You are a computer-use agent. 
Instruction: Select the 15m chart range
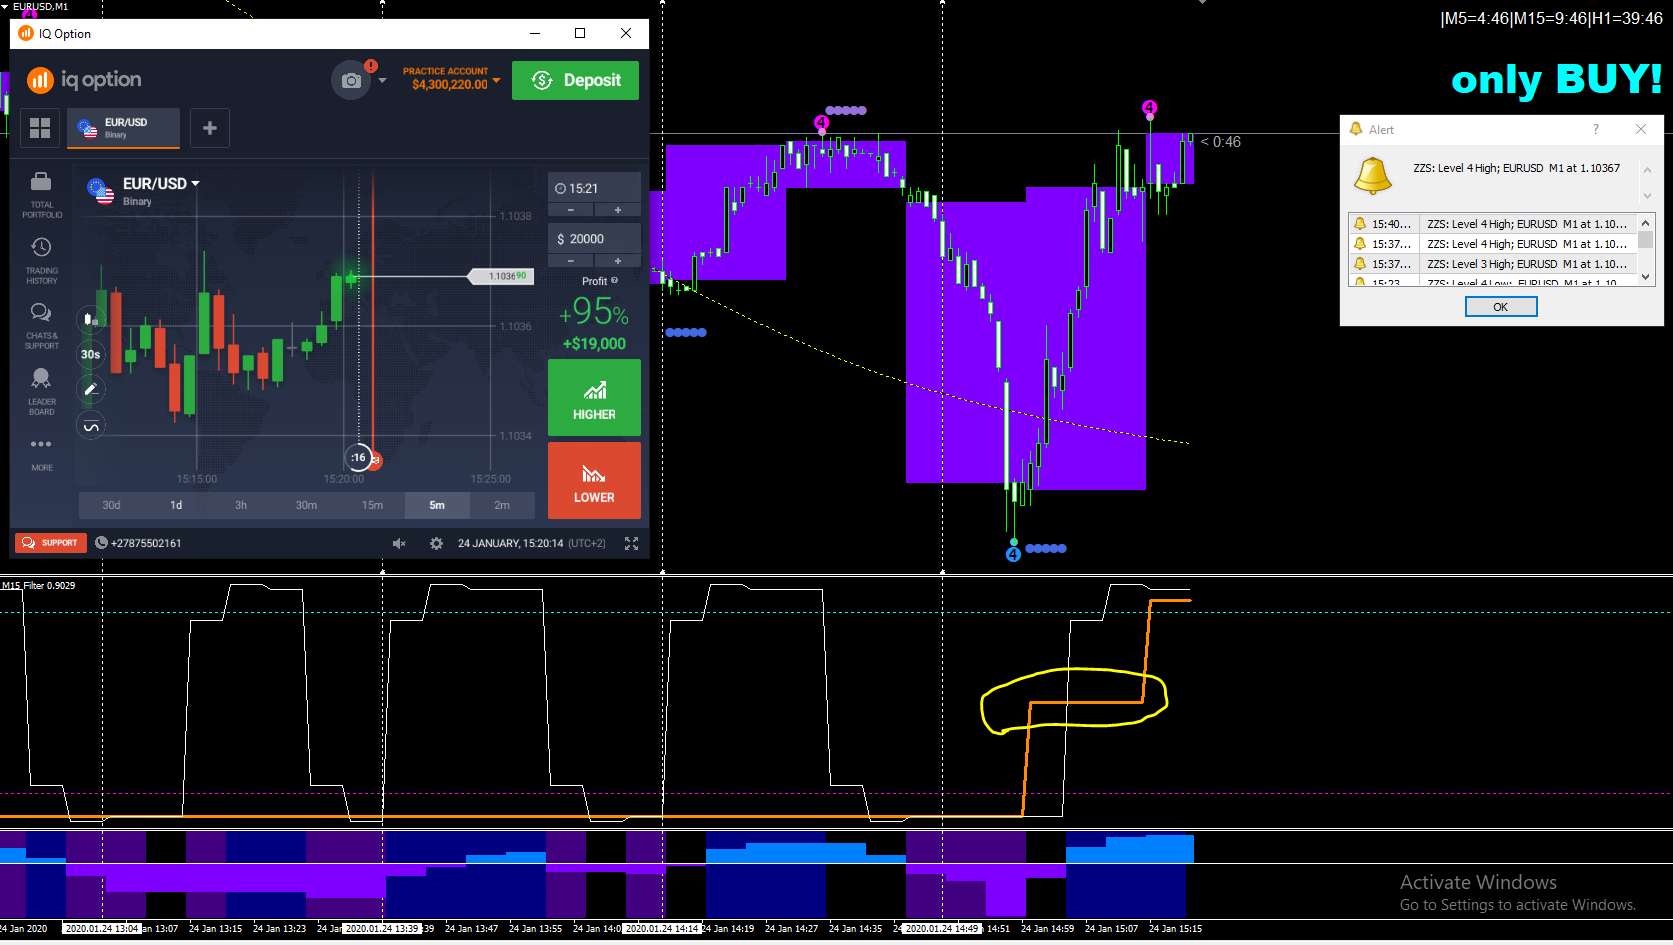[372, 505]
